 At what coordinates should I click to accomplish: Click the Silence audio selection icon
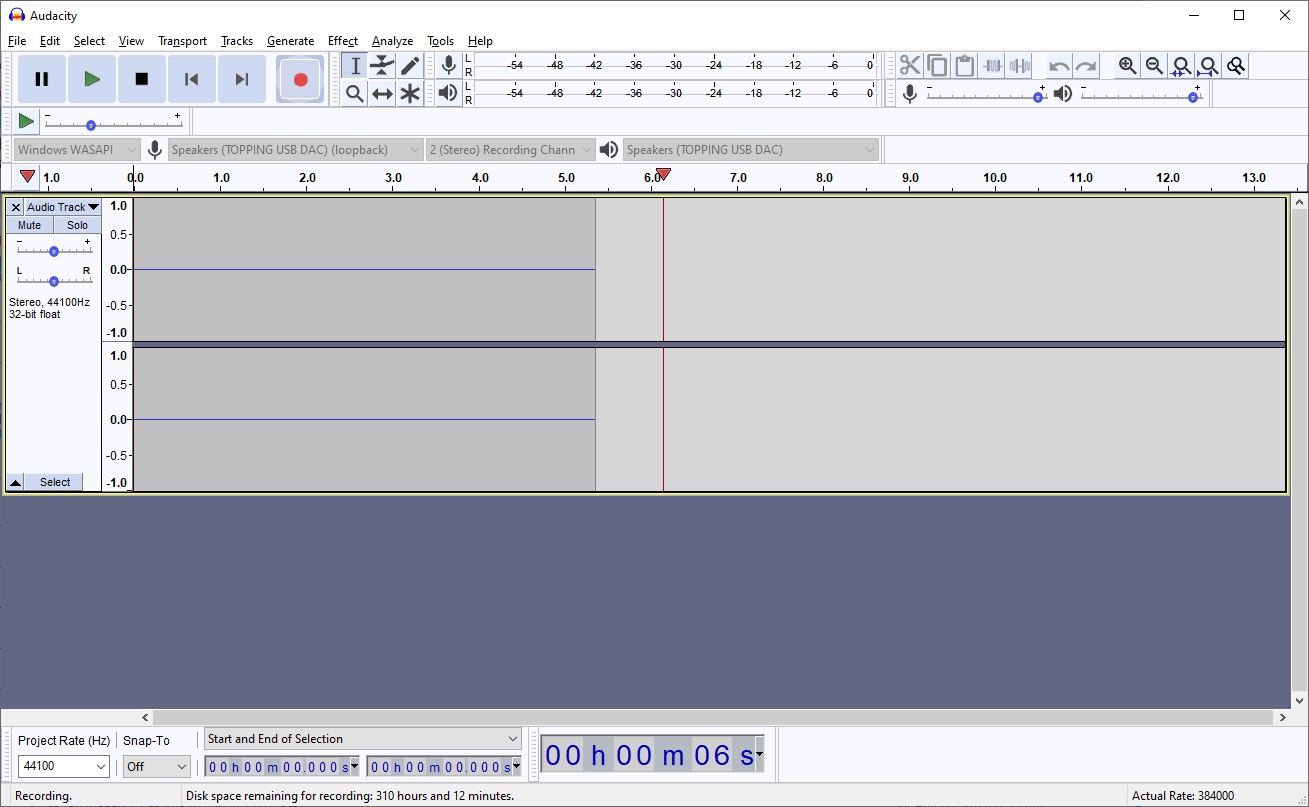(1019, 66)
